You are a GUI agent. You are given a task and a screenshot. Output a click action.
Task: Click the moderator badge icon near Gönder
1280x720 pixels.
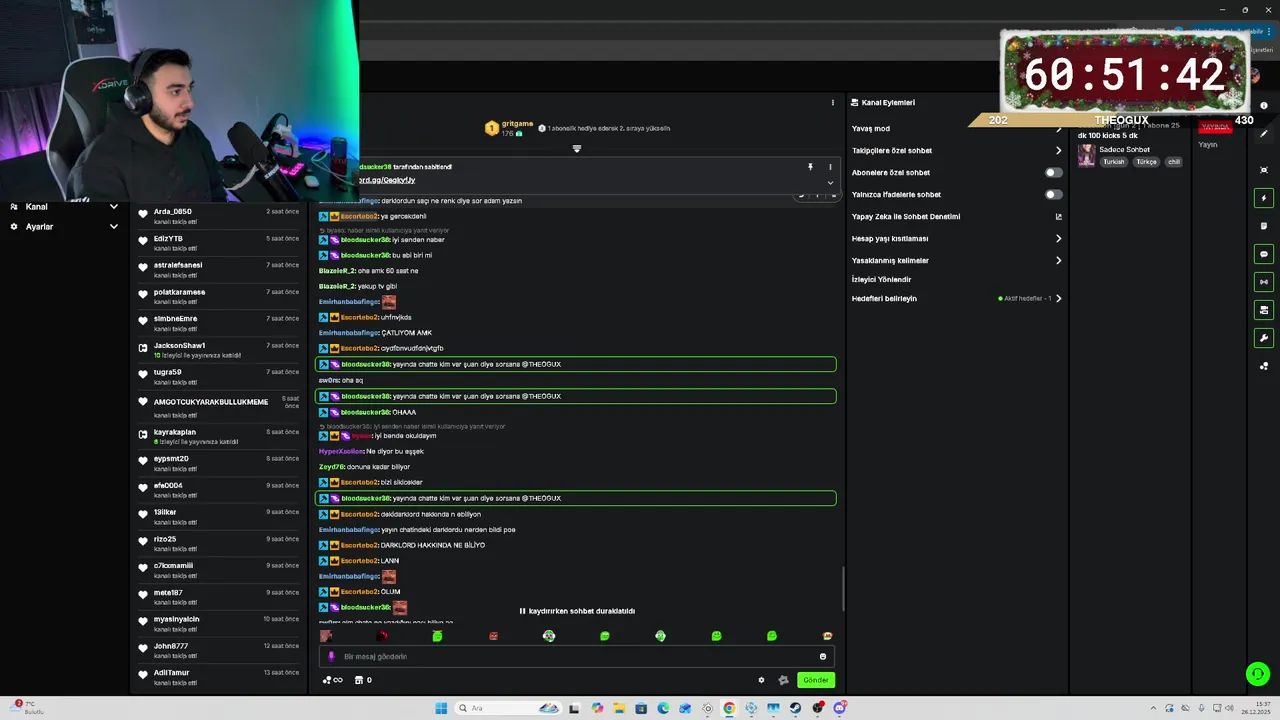coord(783,680)
